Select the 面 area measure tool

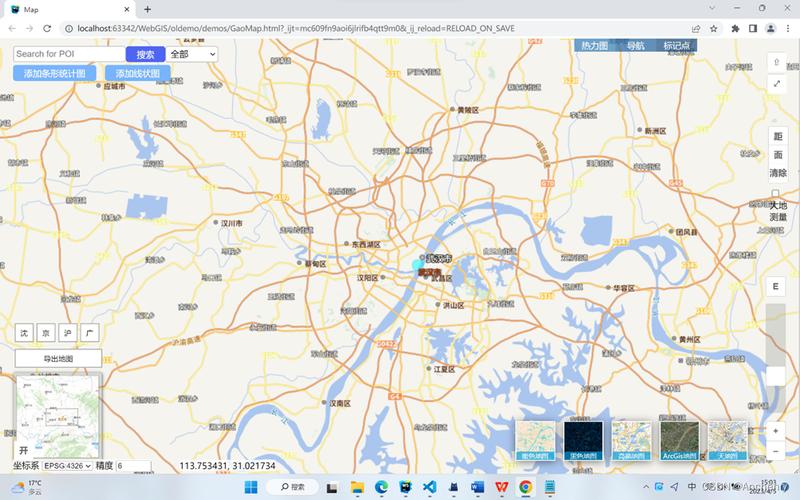click(777, 155)
